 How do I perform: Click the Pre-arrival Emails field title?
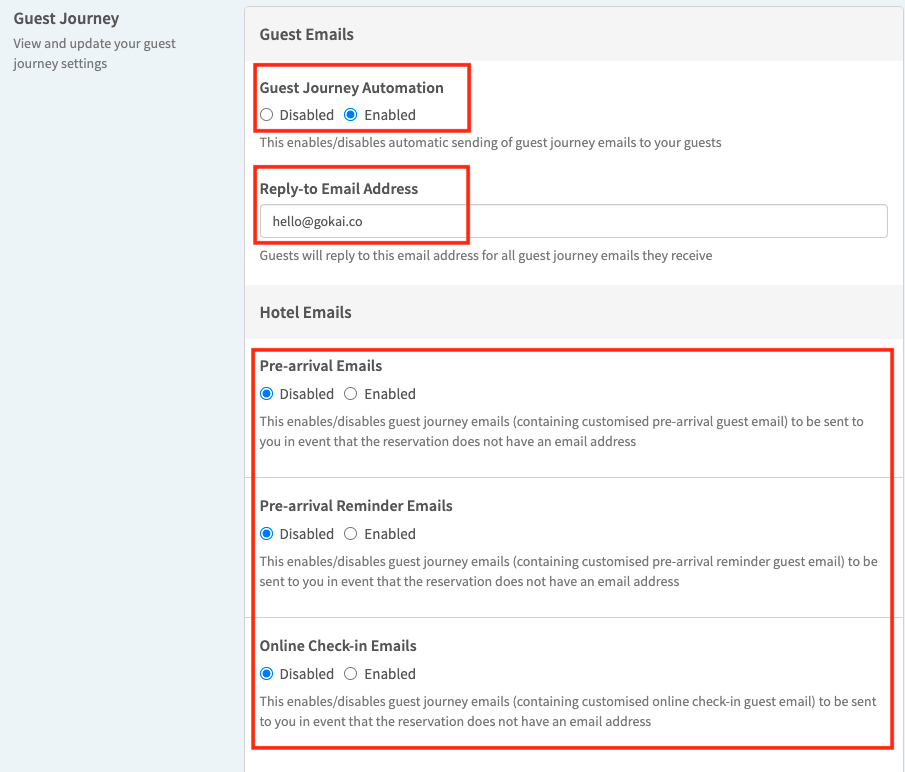321,366
